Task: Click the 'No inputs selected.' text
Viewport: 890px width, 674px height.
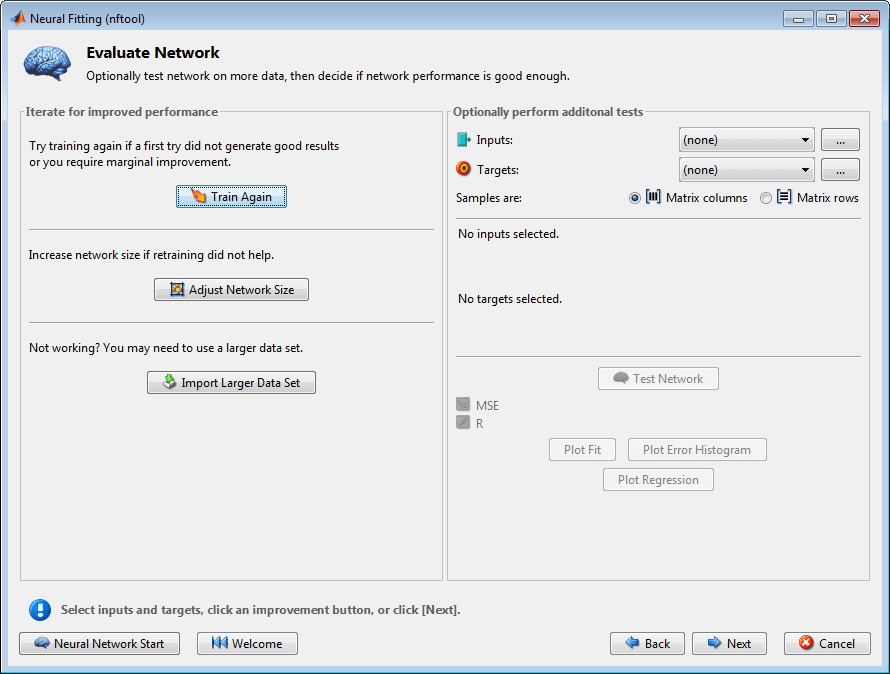Action: [509, 234]
